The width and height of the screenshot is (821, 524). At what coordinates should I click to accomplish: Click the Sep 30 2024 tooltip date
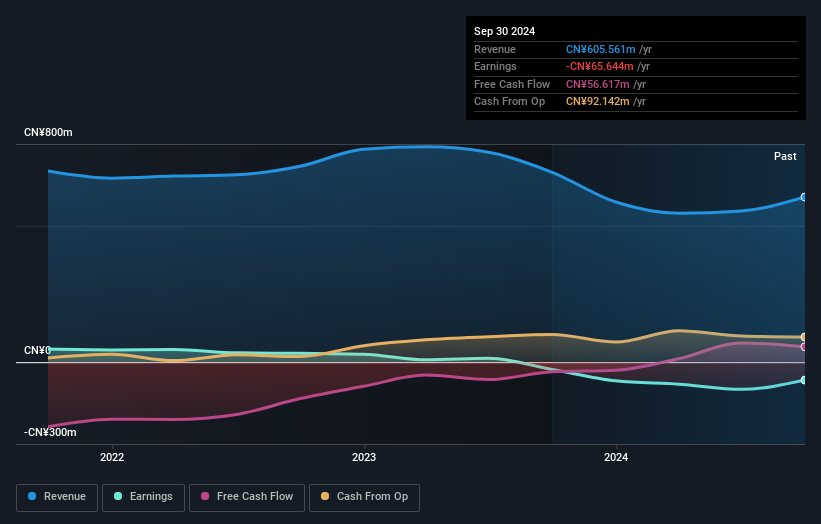[504, 31]
